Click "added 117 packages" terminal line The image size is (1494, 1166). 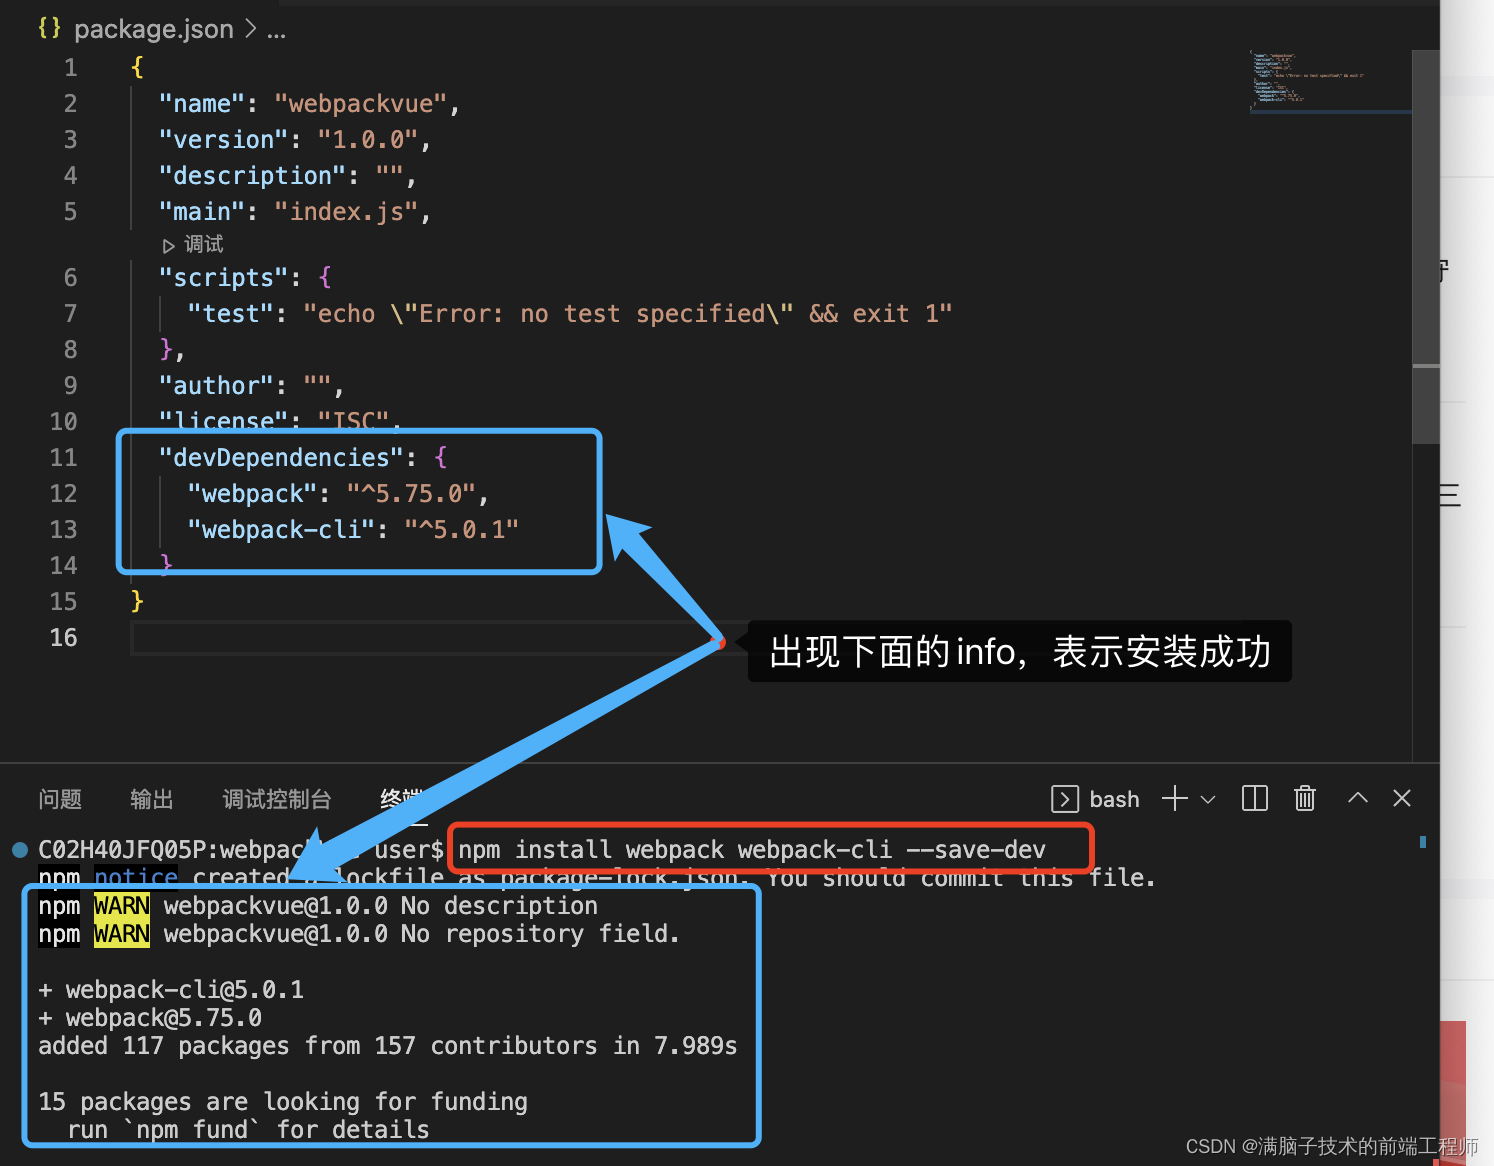point(388,1046)
